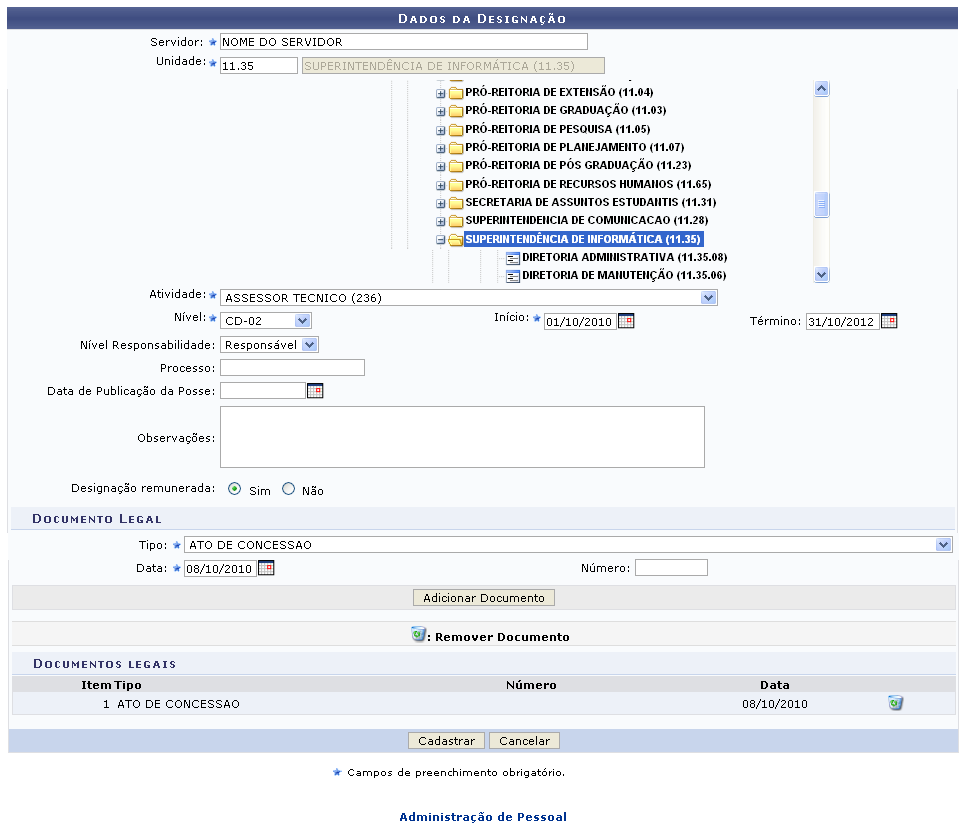Viewport: 964px width, 830px height.
Task: Click folder icon of Pró-Reitoria de Pesquisa
Action: click(x=456, y=129)
